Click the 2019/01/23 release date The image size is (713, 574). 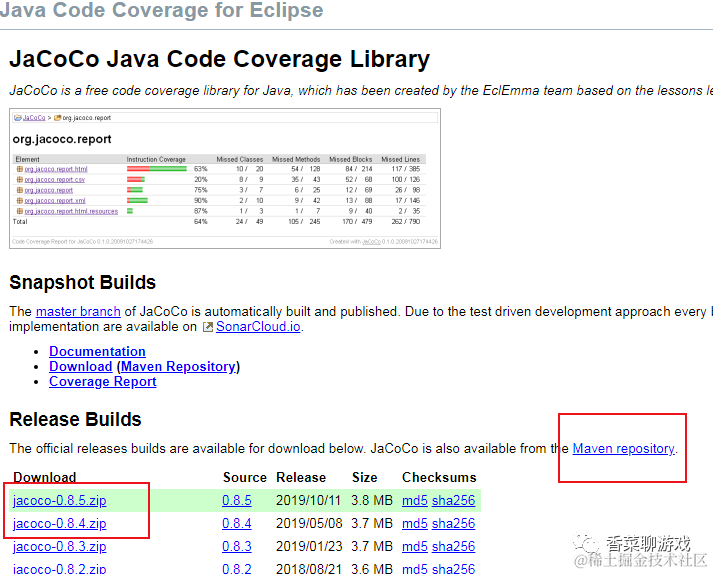(x=309, y=546)
